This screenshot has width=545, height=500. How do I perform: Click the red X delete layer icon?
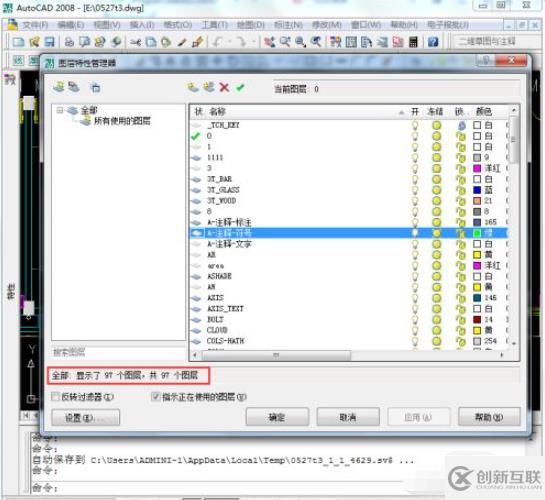225,87
